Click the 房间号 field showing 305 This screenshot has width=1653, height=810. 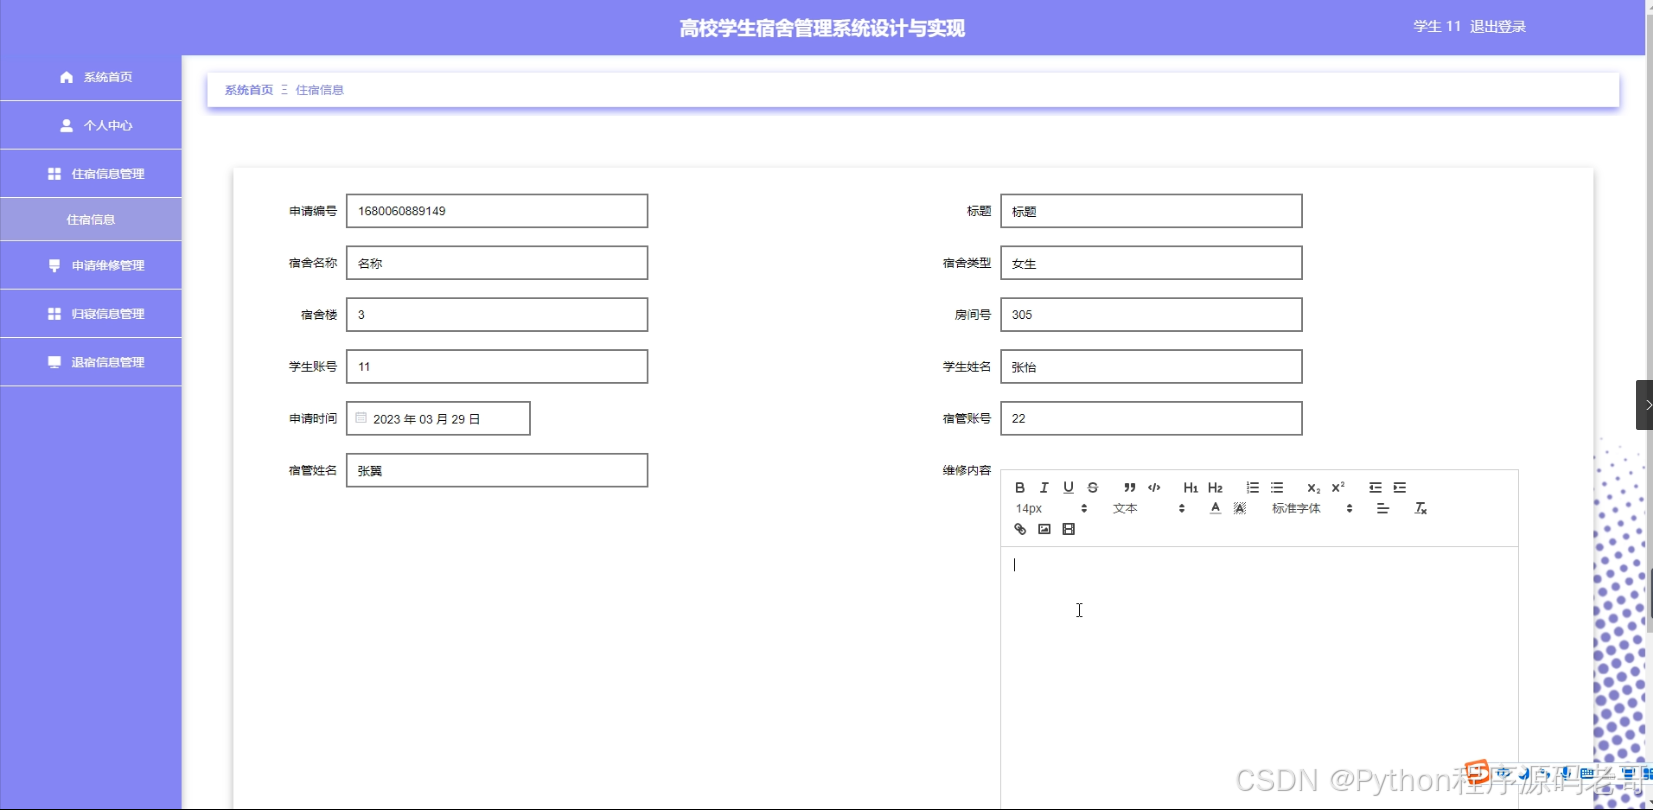coord(1151,315)
